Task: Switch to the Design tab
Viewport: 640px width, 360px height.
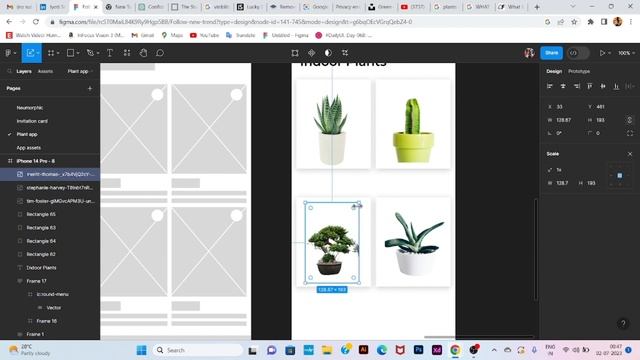Action: click(x=554, y=71)
